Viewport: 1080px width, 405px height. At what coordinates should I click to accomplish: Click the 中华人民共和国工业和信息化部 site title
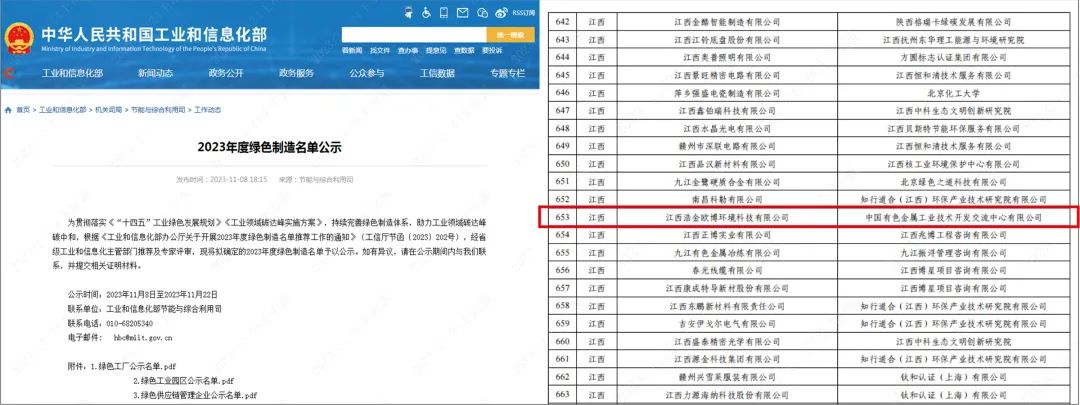154,34
